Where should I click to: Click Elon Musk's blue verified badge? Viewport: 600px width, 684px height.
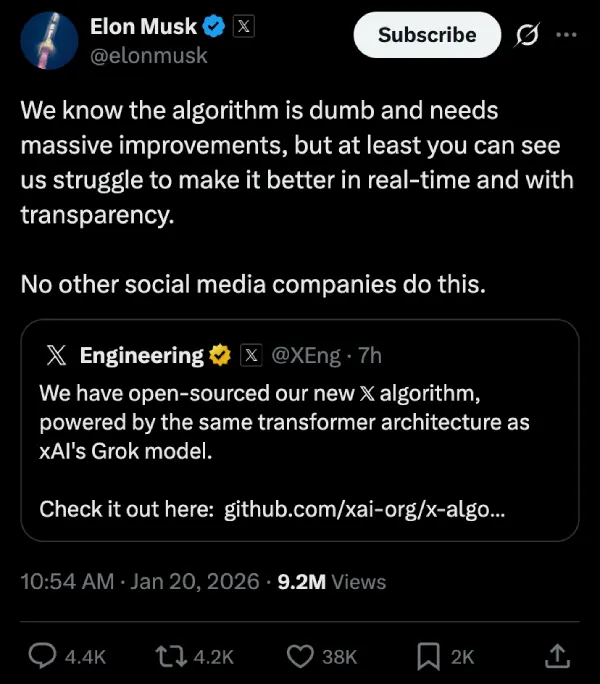point(215,26)
